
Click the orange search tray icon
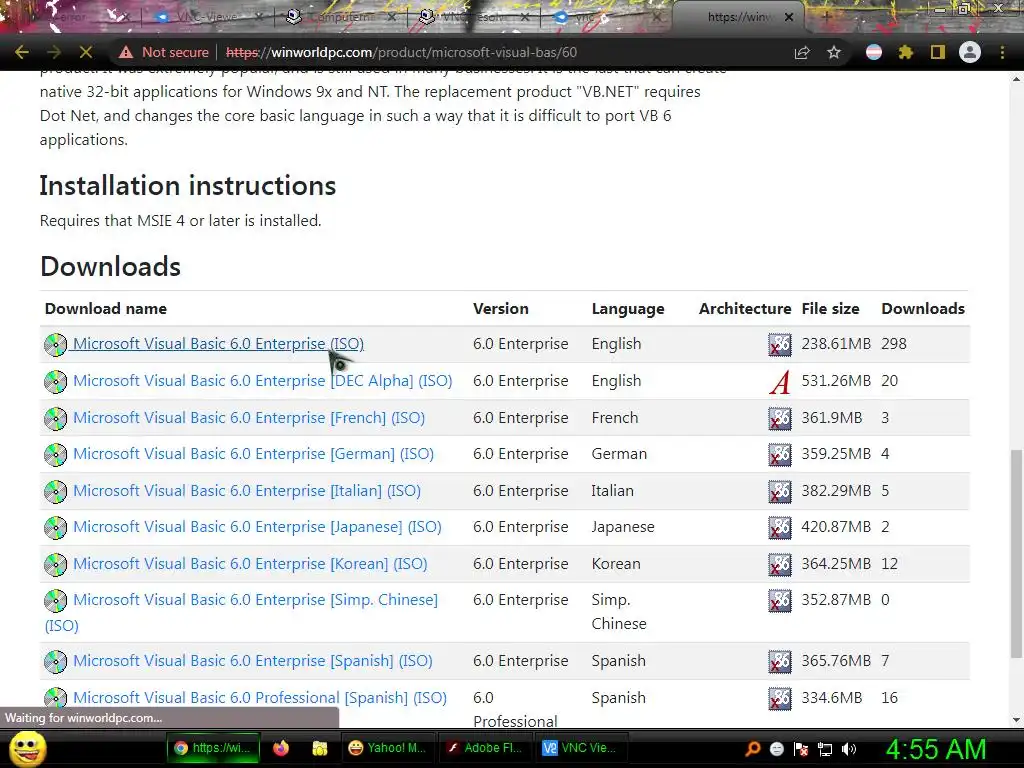pyautogui.click(x=753, y=748)
